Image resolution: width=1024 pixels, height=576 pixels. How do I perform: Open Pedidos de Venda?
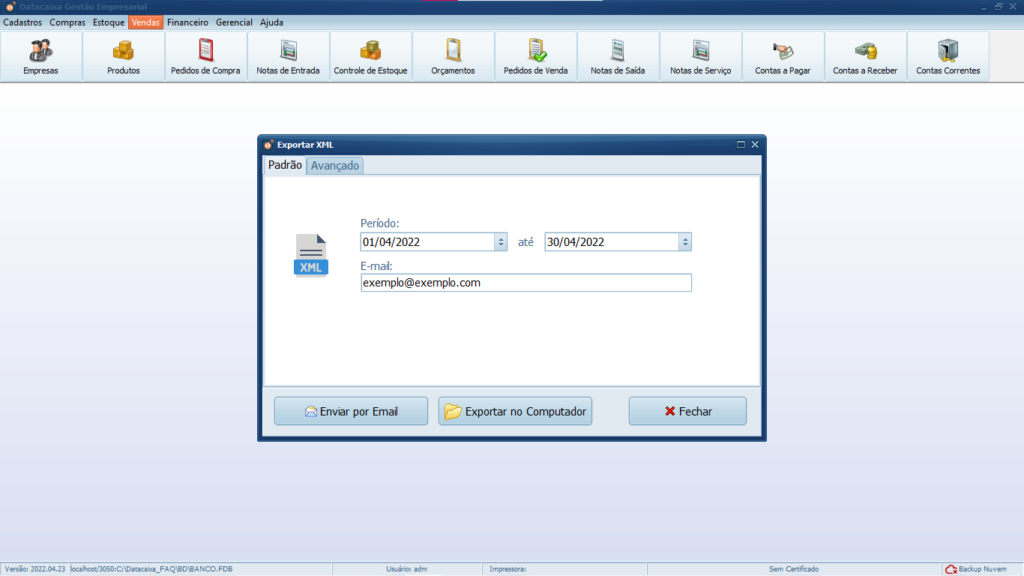pyautogui.click(x=535, y=56)
